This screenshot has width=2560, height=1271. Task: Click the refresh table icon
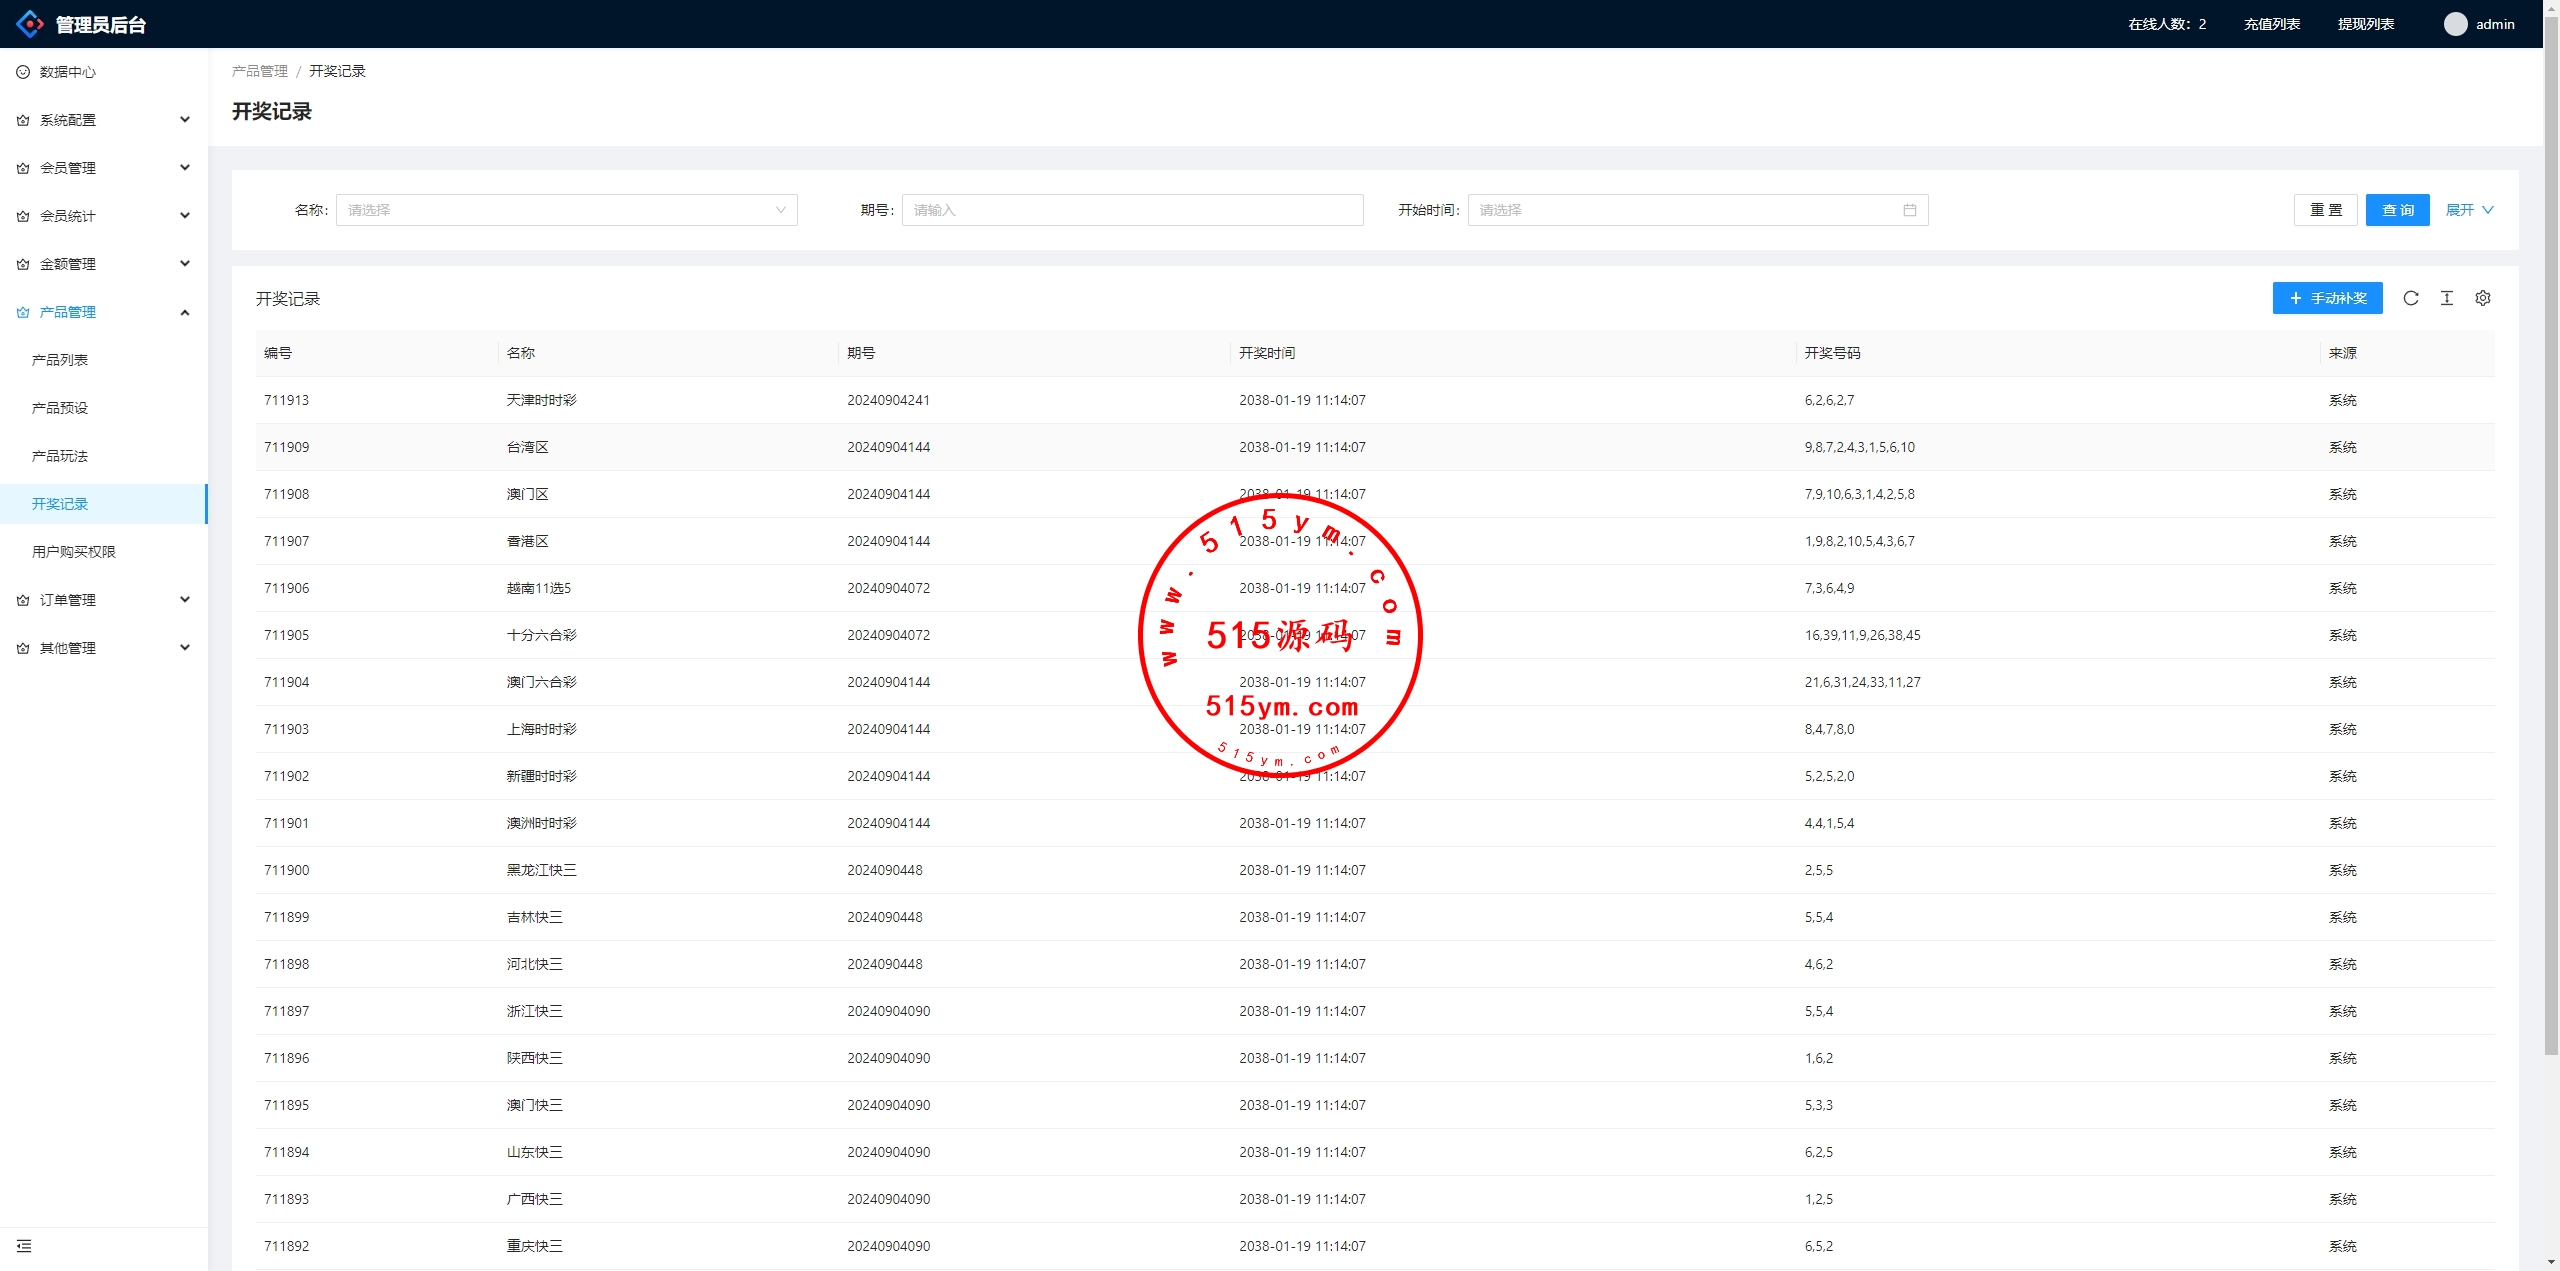[2410, 298]
